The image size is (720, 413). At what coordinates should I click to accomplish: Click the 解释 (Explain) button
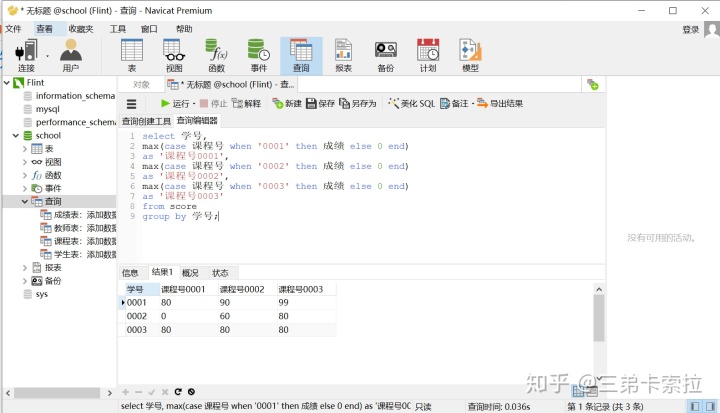tap(246, 103)
